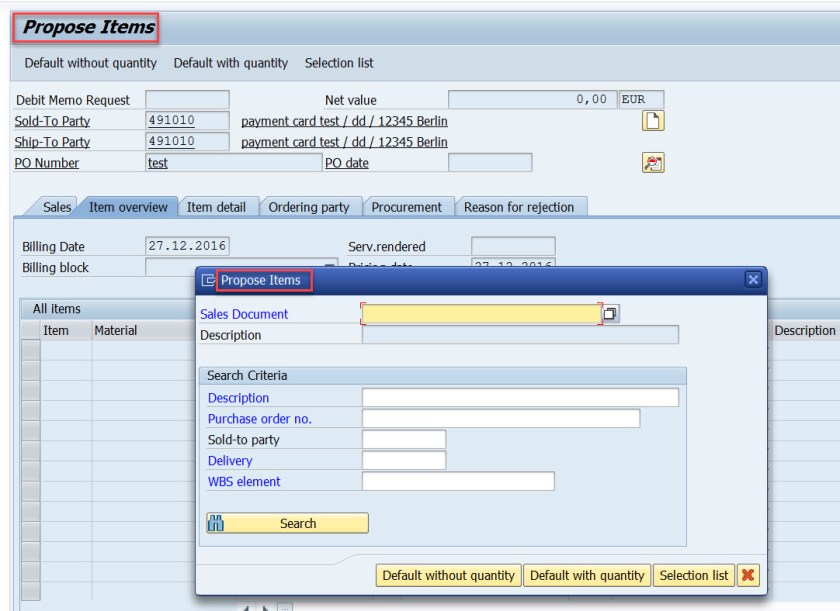Close the Propose Items dialog window

[x=753, y=280]
